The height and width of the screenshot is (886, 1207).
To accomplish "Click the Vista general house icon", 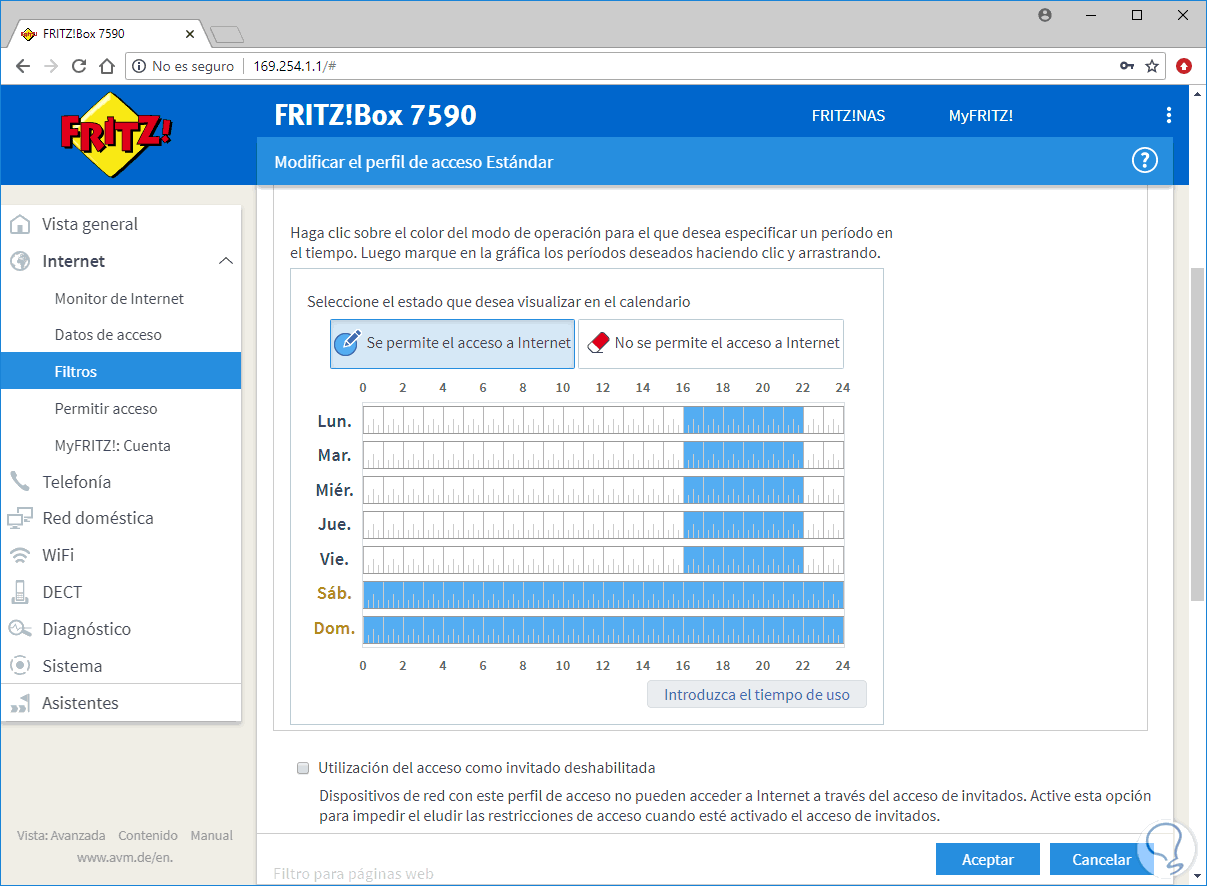I will pyautogui.click(x=19, y=224).
